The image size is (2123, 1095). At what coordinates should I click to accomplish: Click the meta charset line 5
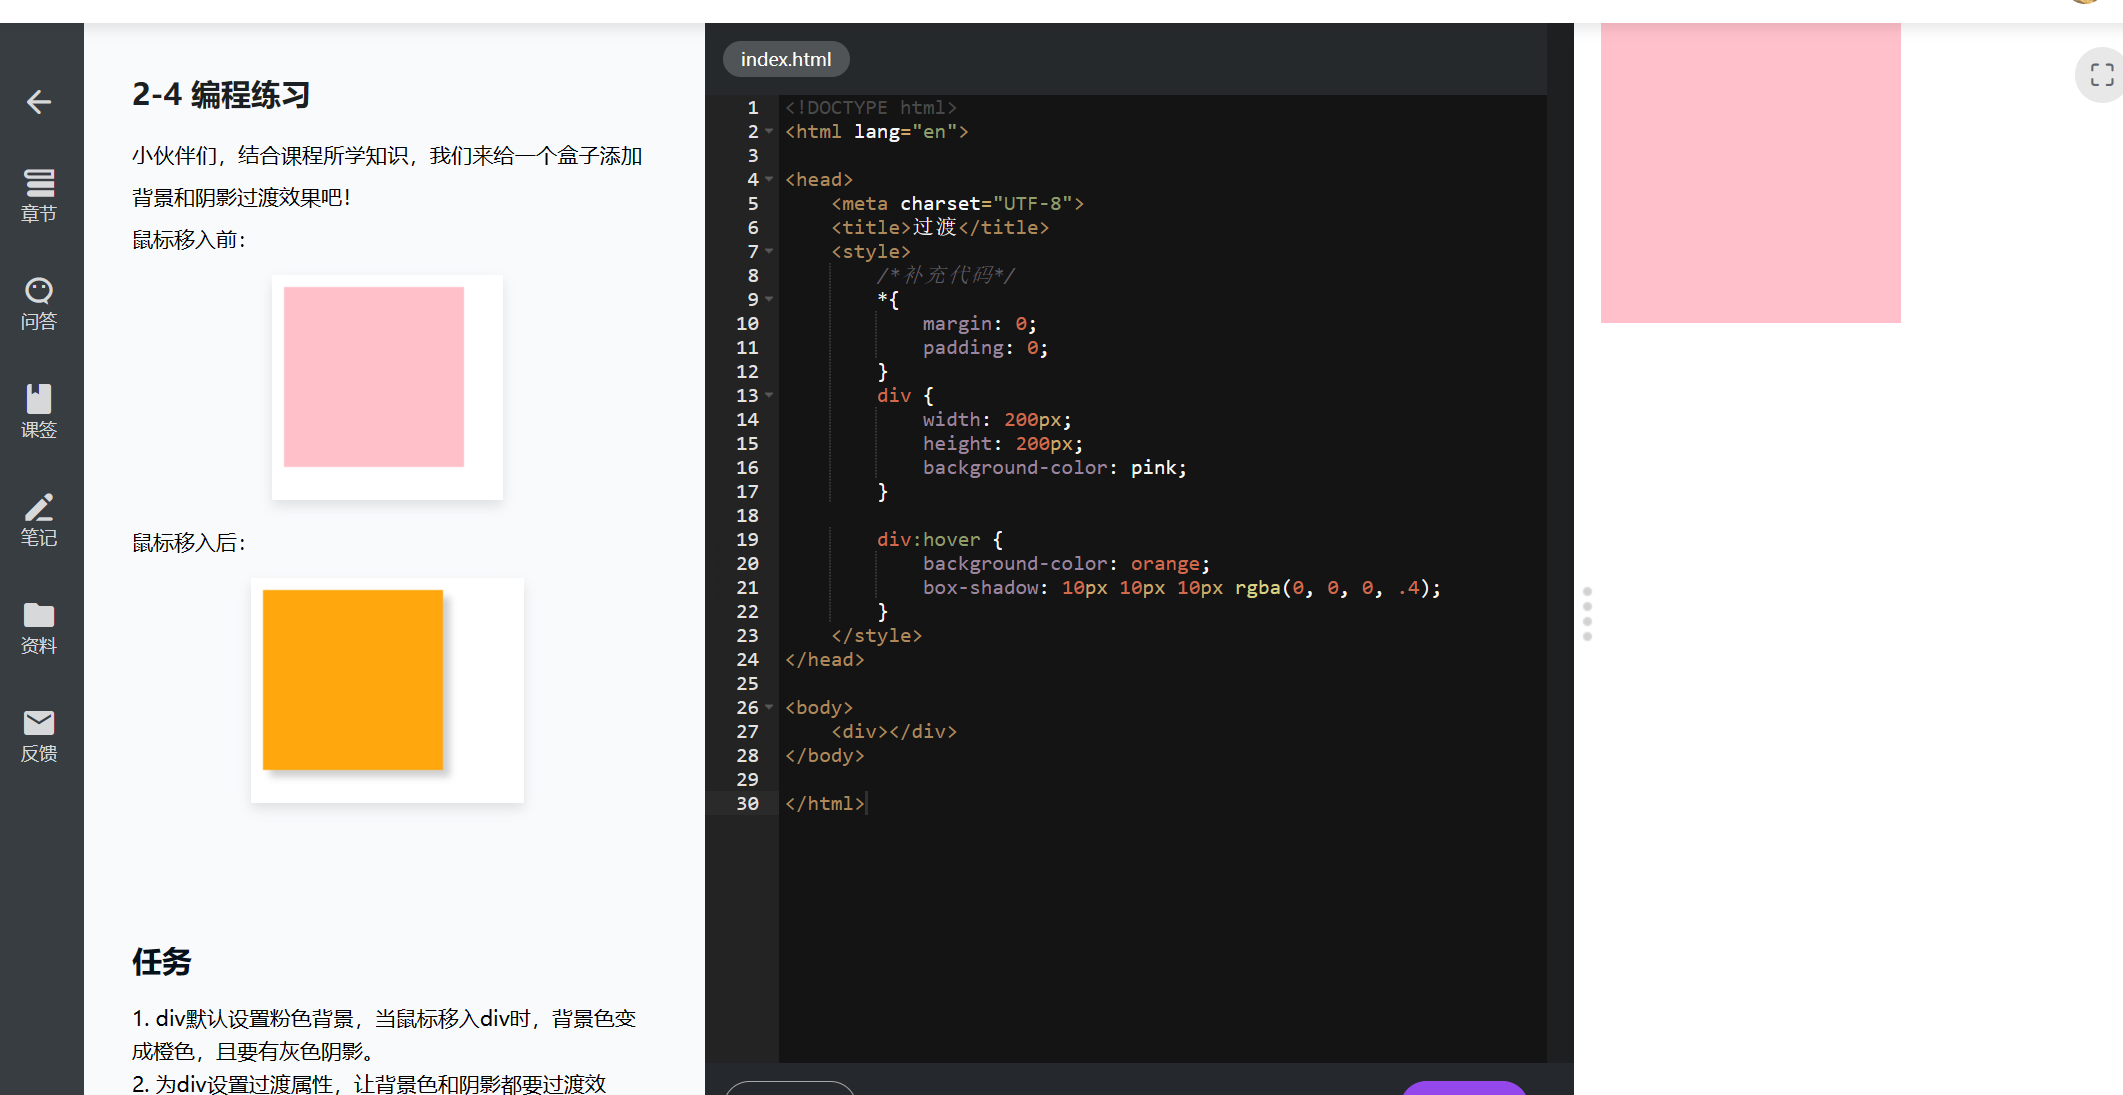pyautogui.click(x=957, y=204)
